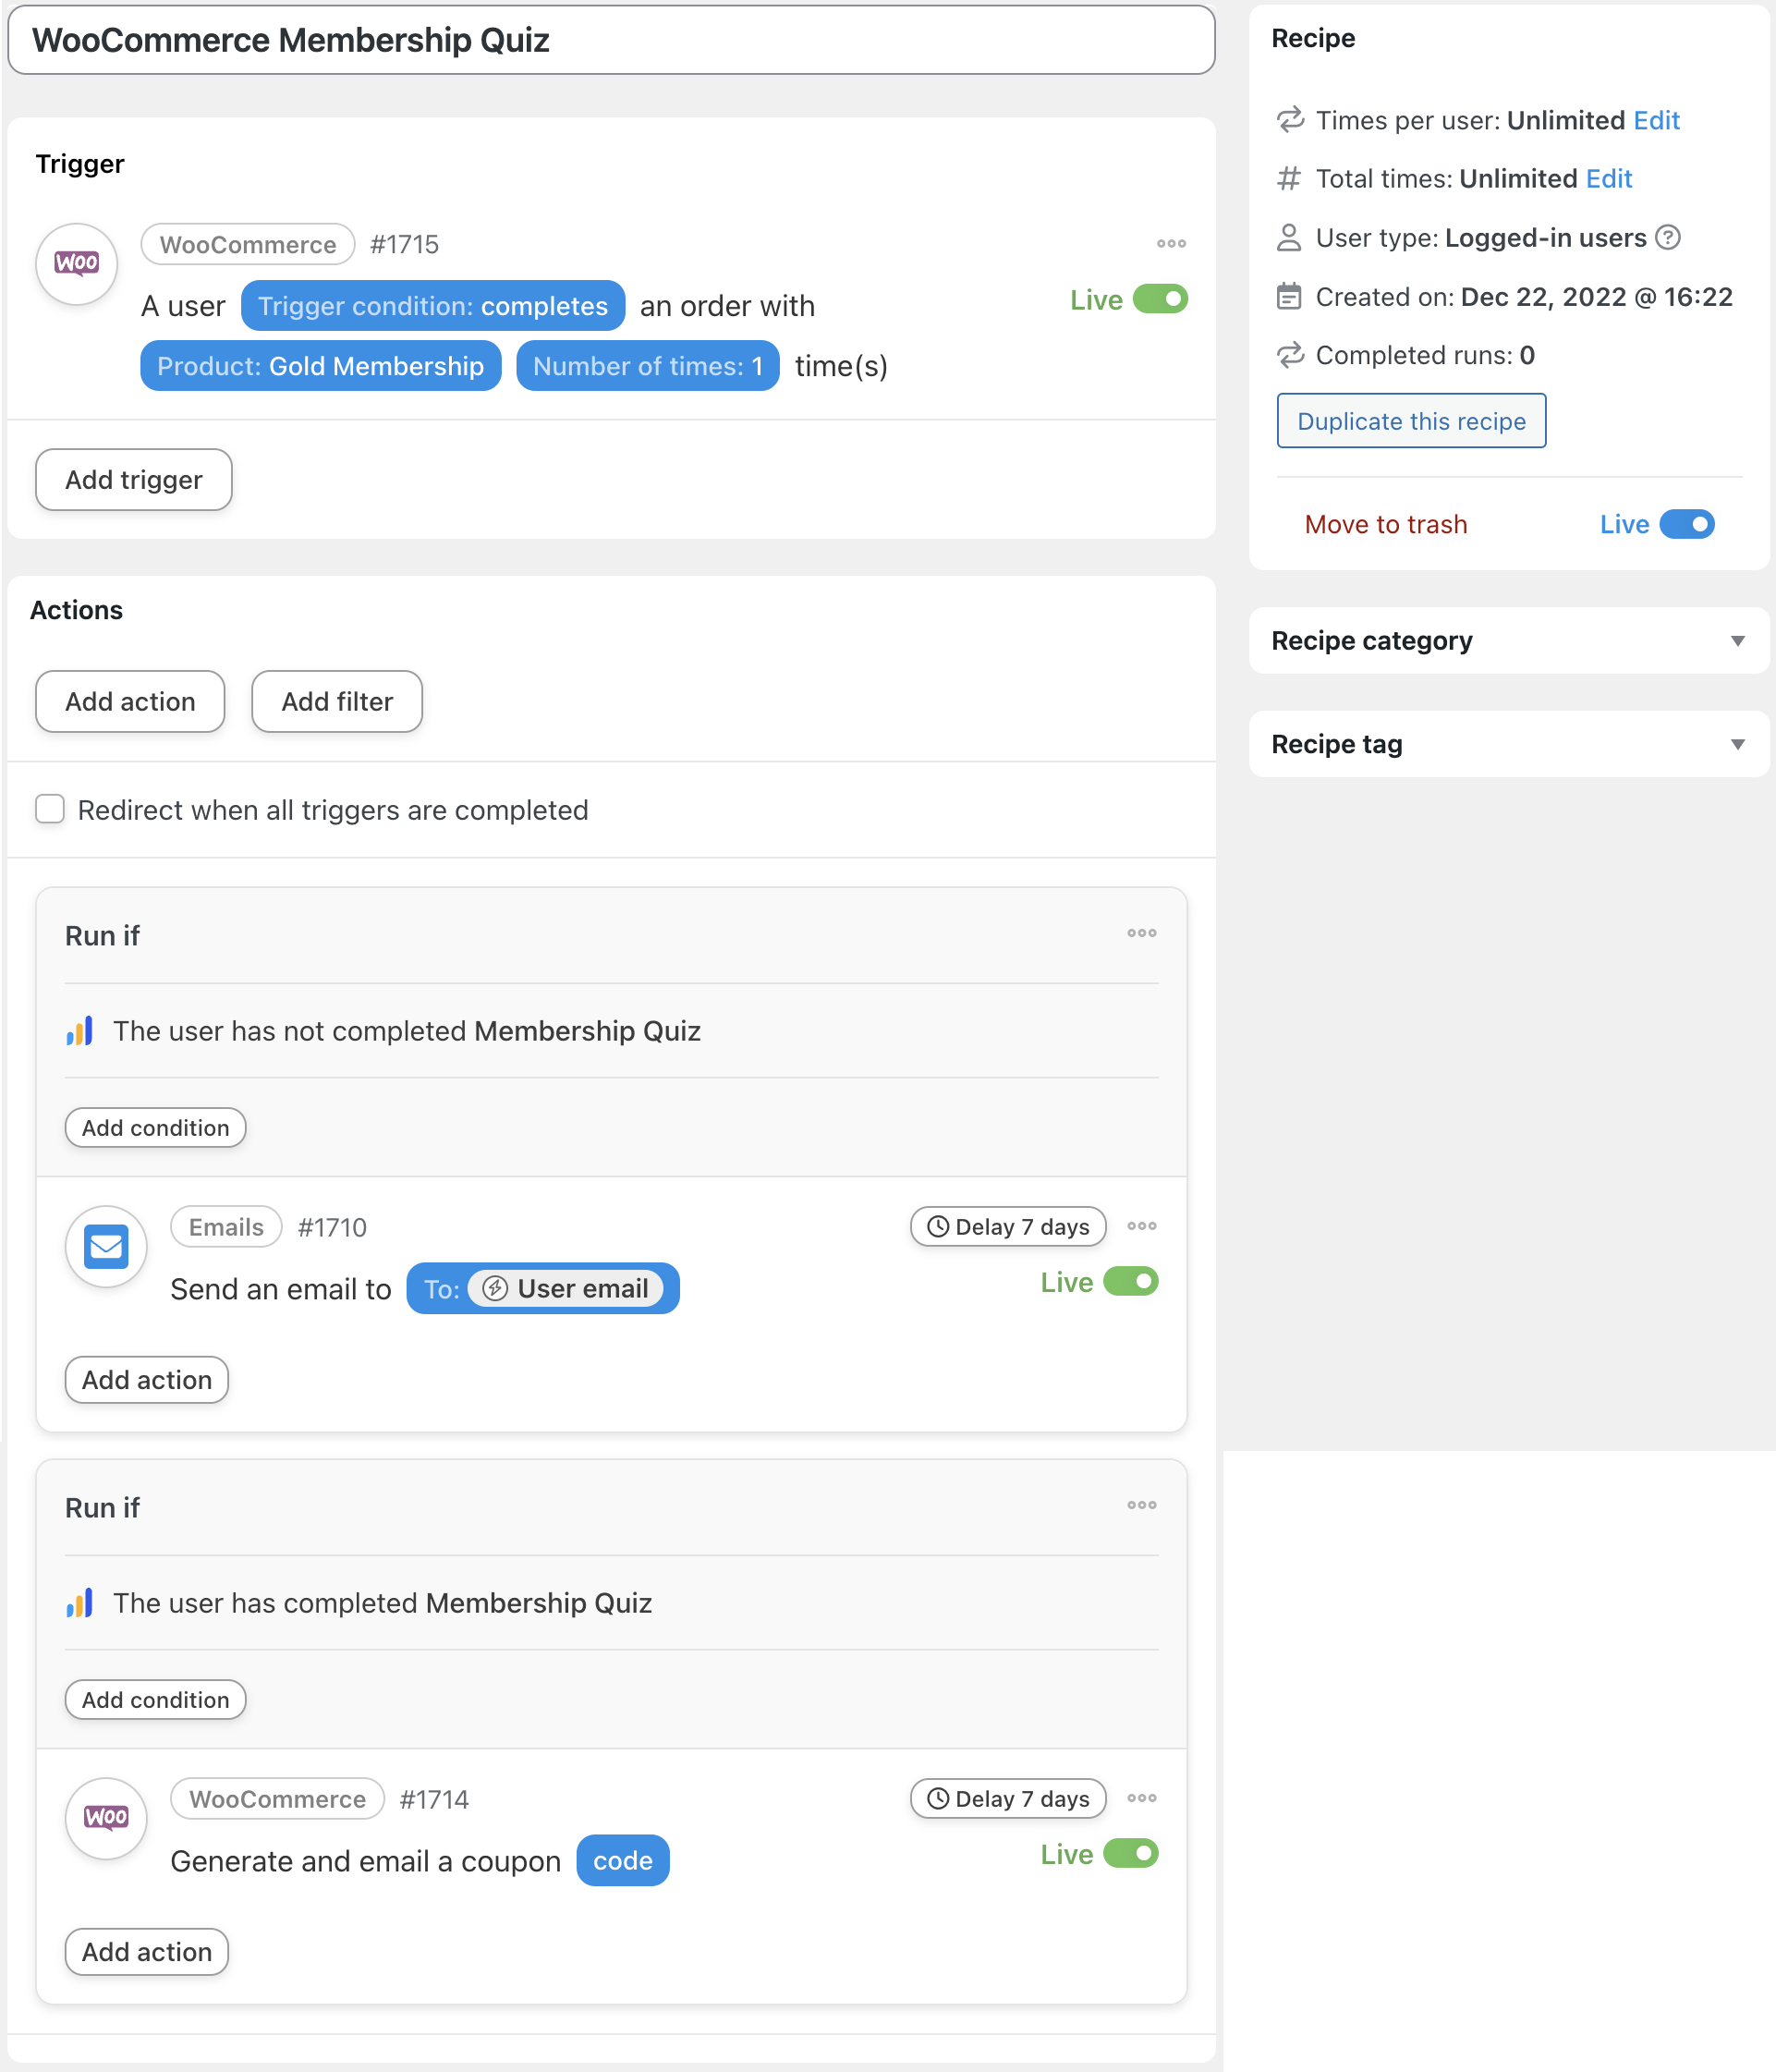Click the Add trigger button

click(134, 480)
